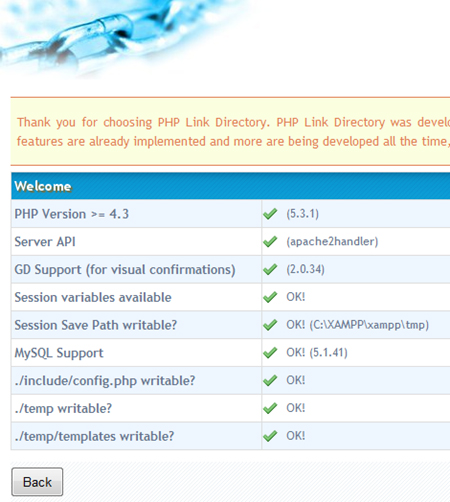Screen dimensions: 450x502
Task: Click the checkmark in MySQL Support row
Action: coord(270,352)
